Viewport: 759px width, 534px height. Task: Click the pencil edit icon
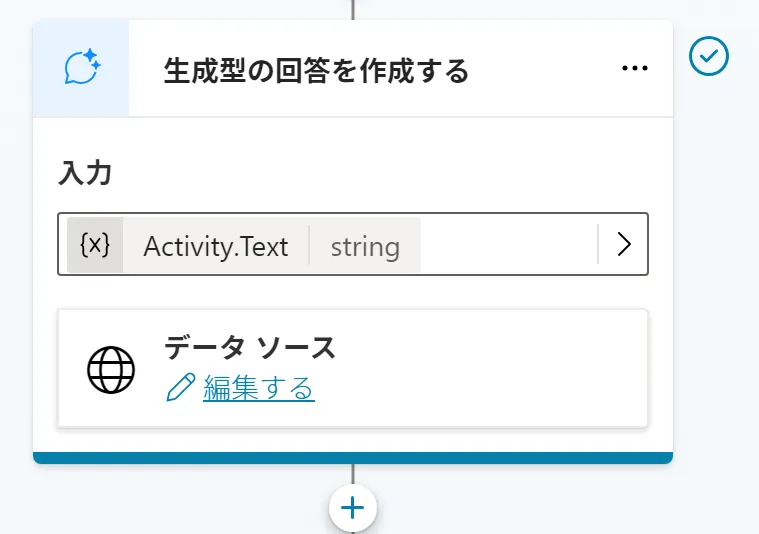181,388
